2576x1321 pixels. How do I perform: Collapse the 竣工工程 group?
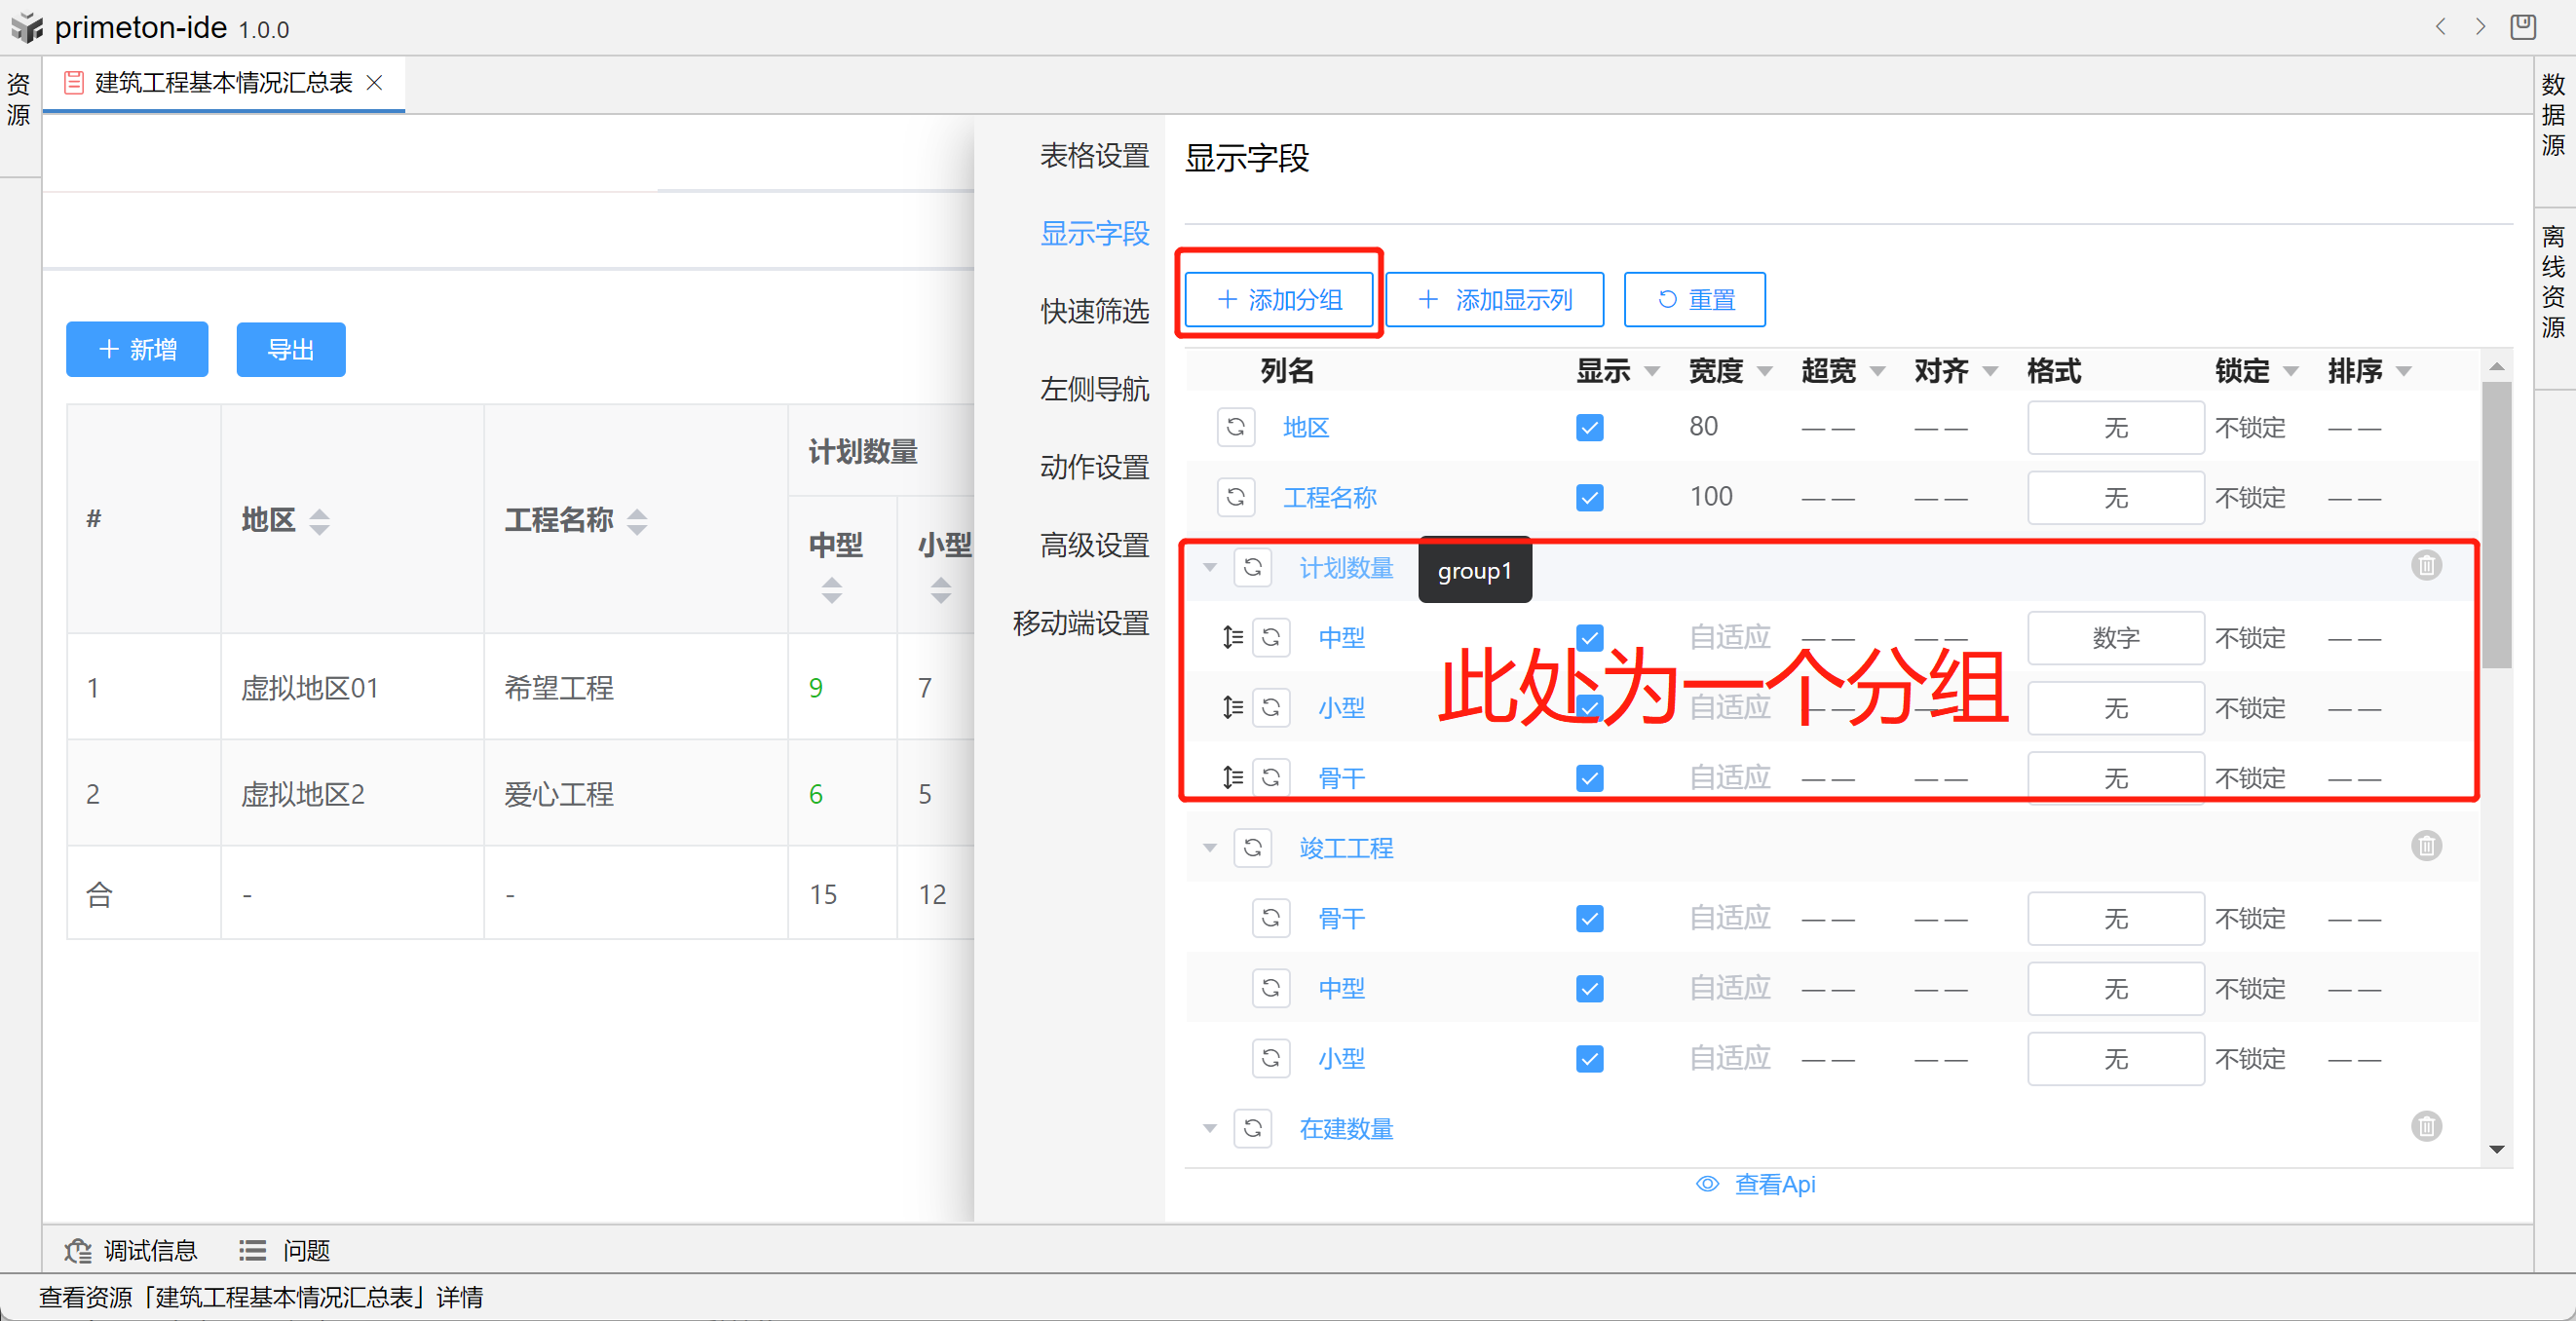pos(1210,848)
